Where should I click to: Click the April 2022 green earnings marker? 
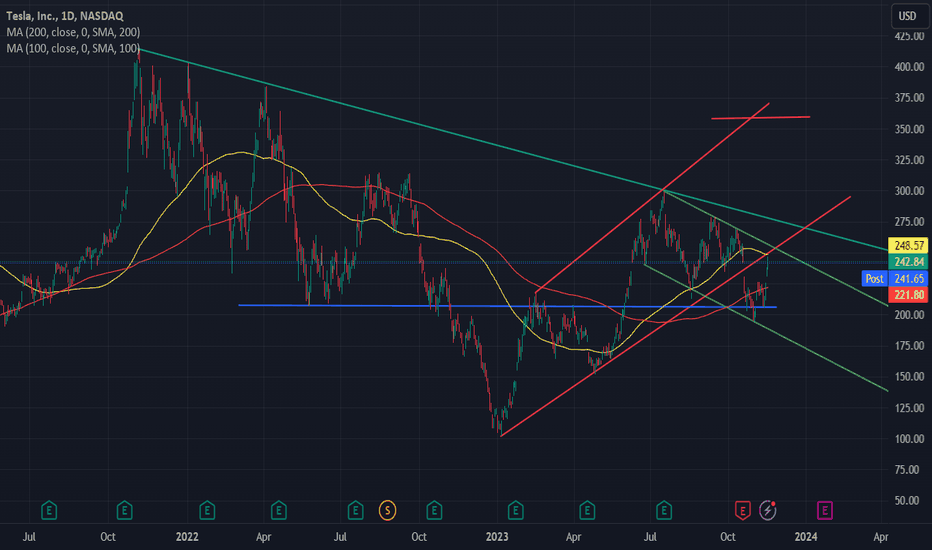(x=279, y=510)
